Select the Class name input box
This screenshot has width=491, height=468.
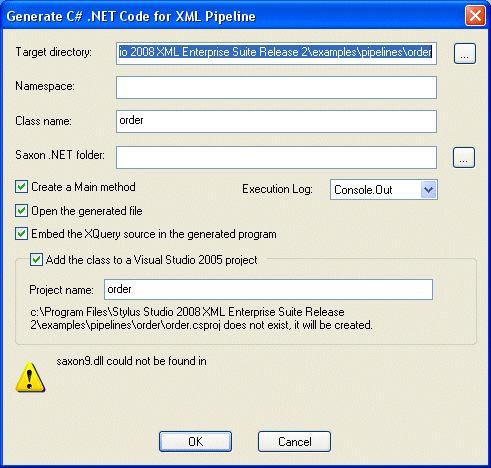pos(276,121)
